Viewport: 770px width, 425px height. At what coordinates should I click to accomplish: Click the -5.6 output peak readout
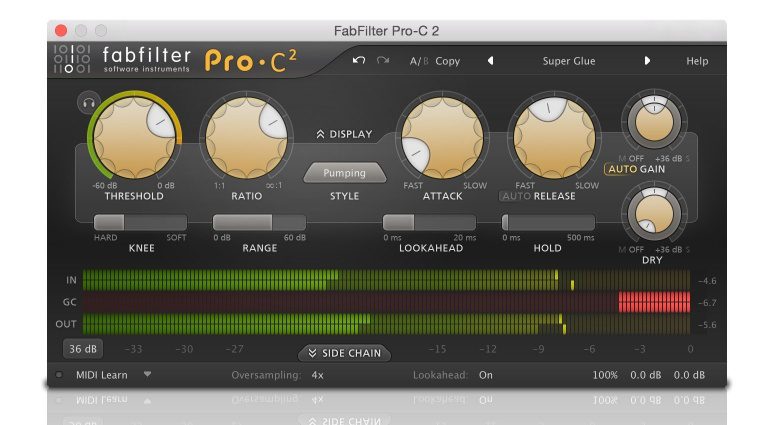pyautogui.click(x=707, y=325)
